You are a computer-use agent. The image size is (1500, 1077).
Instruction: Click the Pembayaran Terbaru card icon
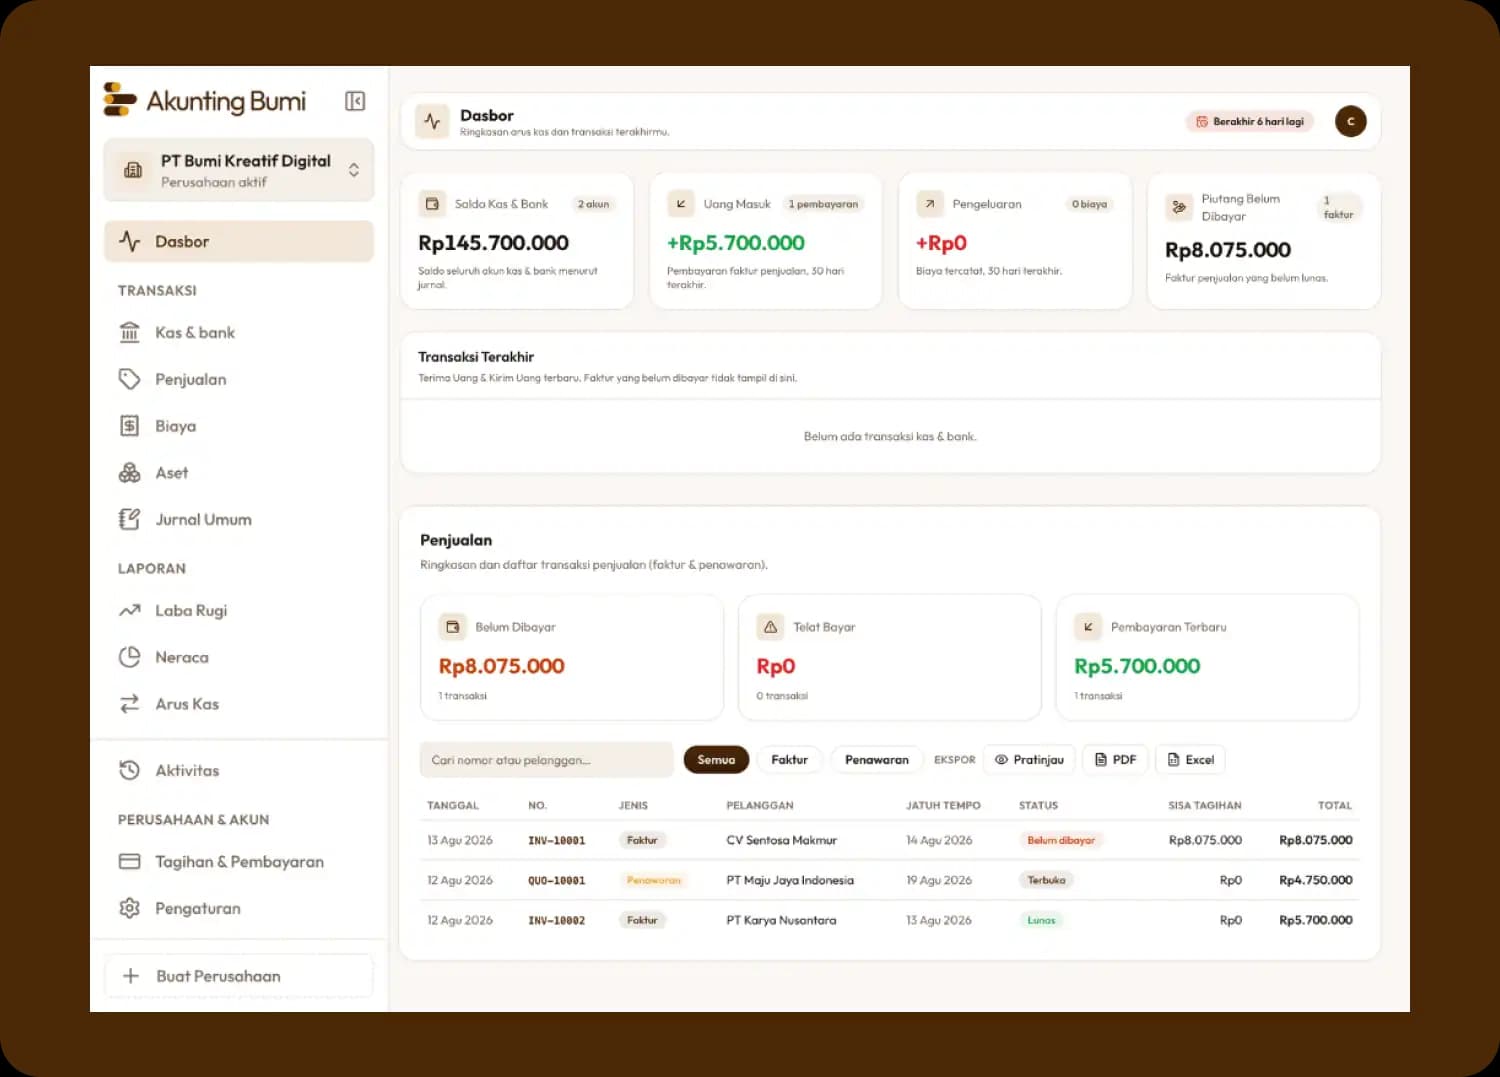pyautogui.click(x=1088, y=627)
